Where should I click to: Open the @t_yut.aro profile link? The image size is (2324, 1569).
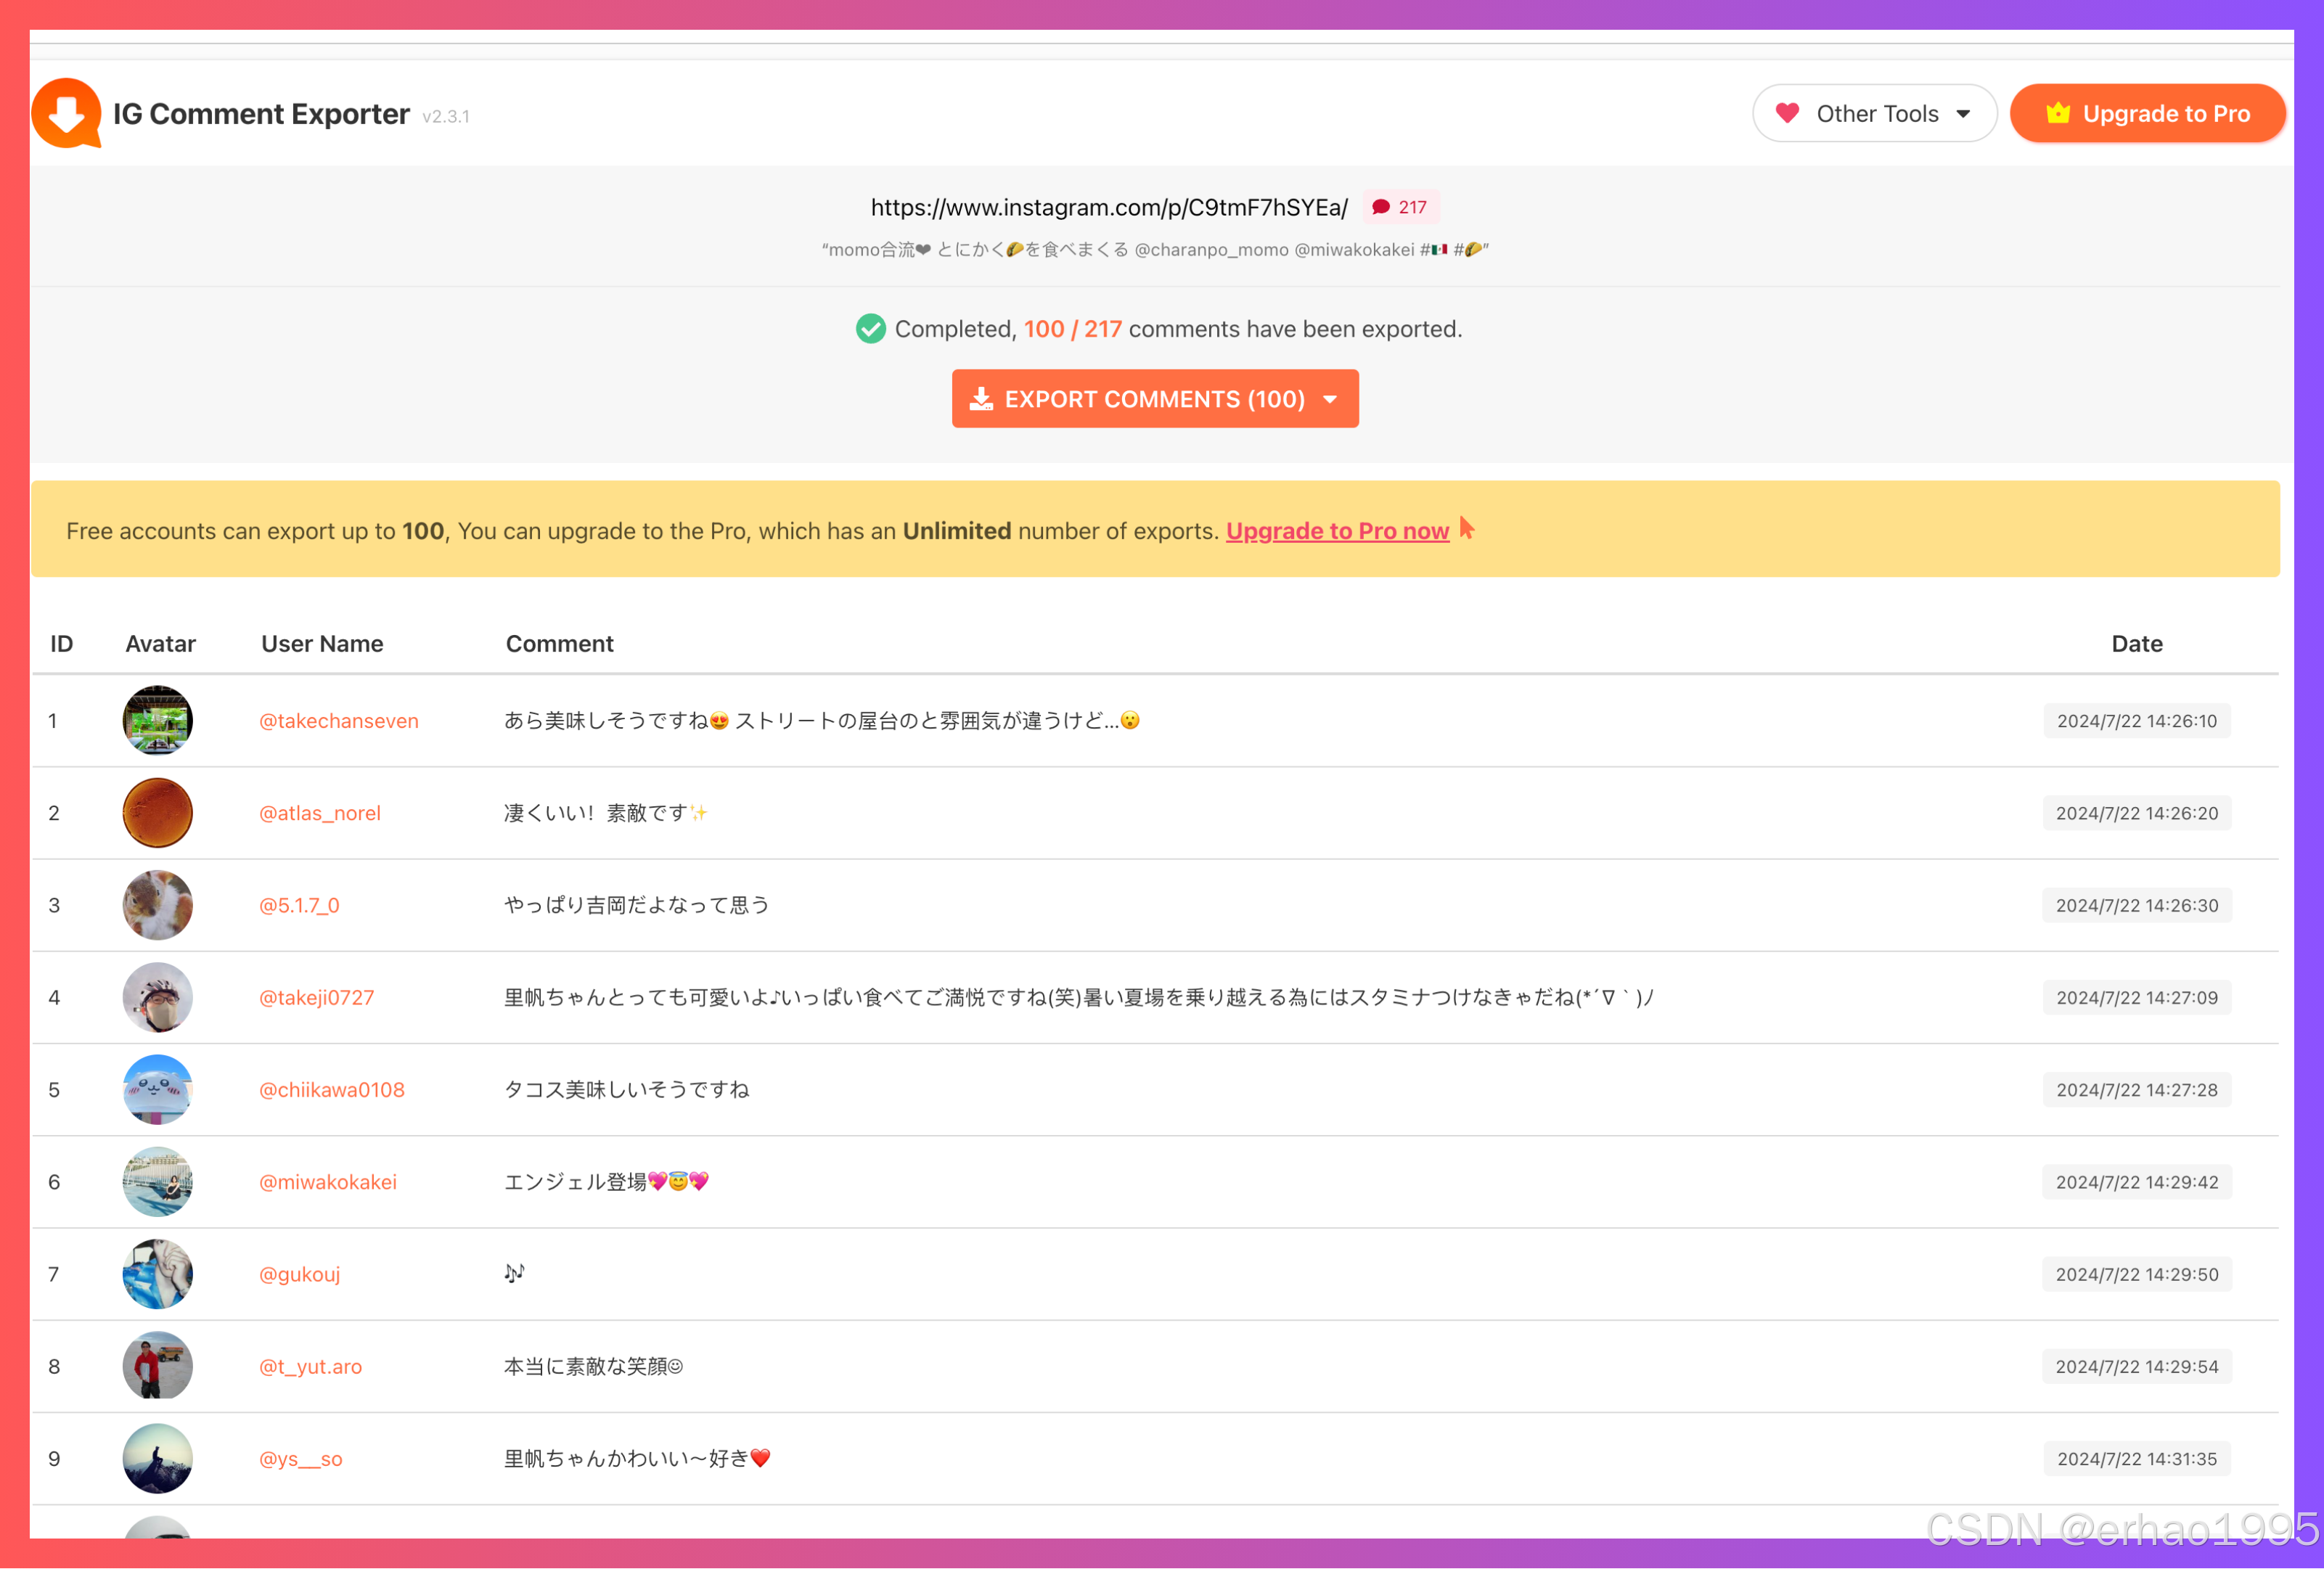pos(311,1366)
